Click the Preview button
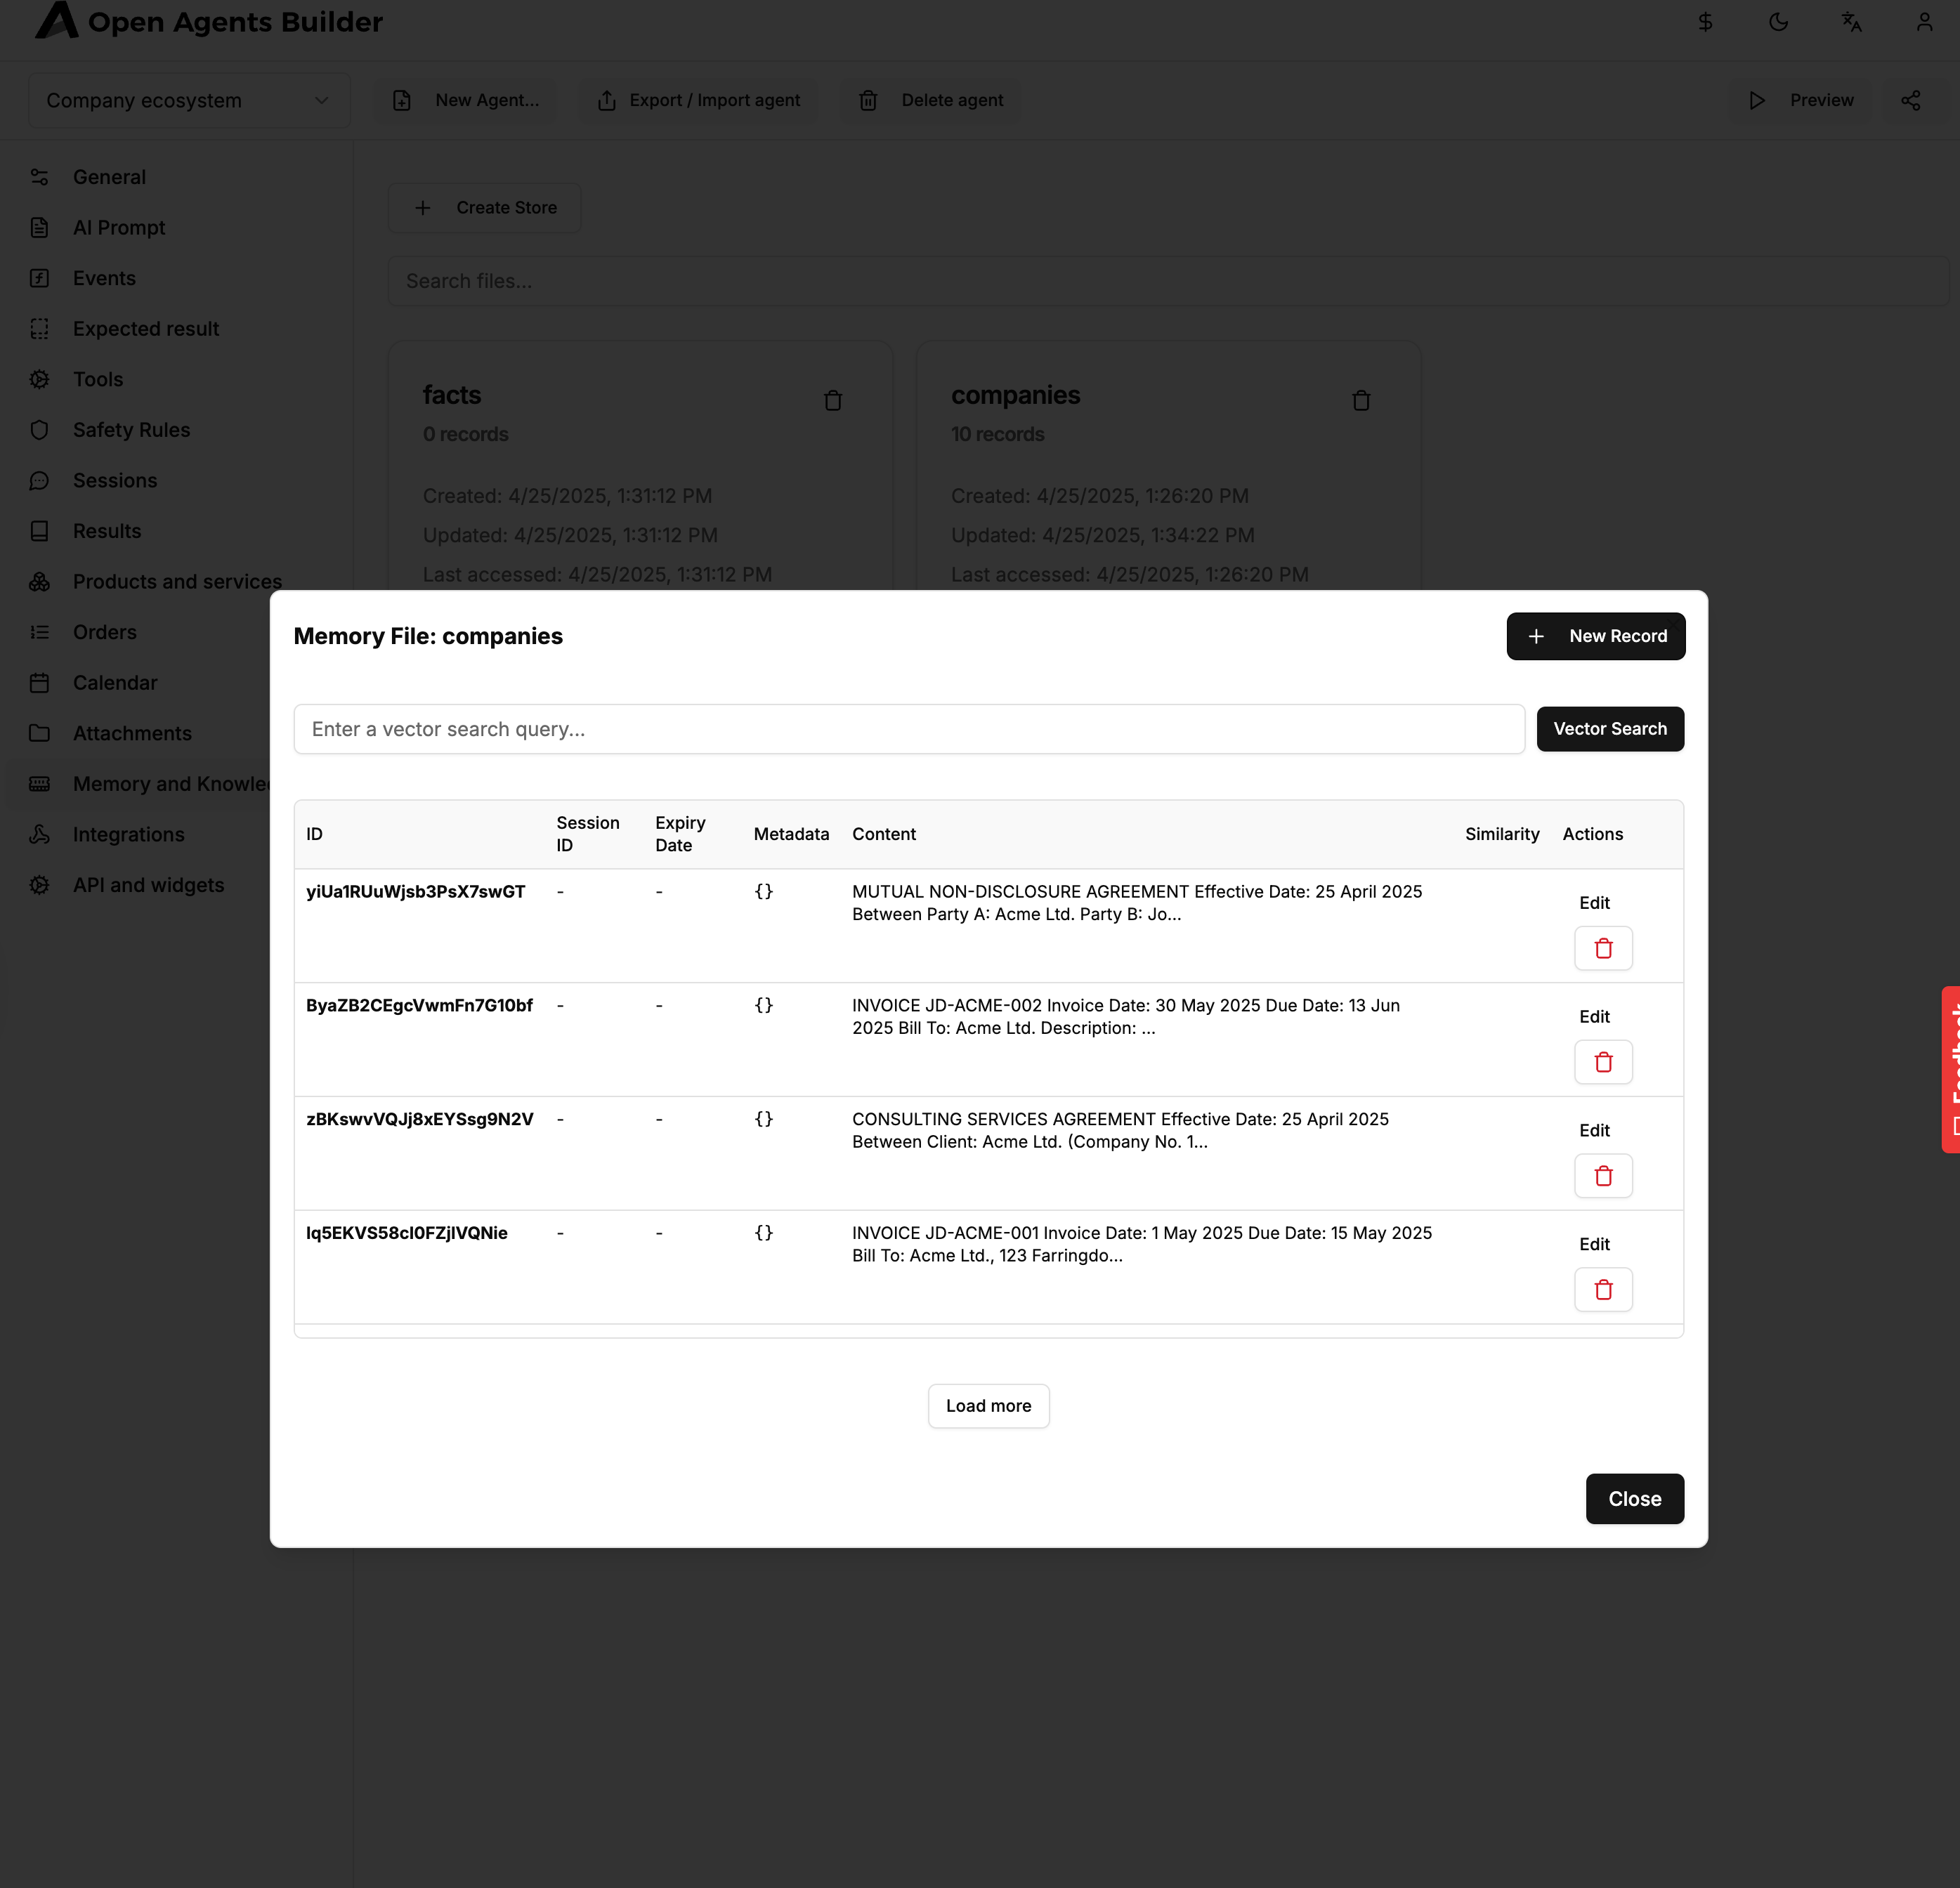The height and width of the screenshot is (1888, 1960). click(1802, 100)
